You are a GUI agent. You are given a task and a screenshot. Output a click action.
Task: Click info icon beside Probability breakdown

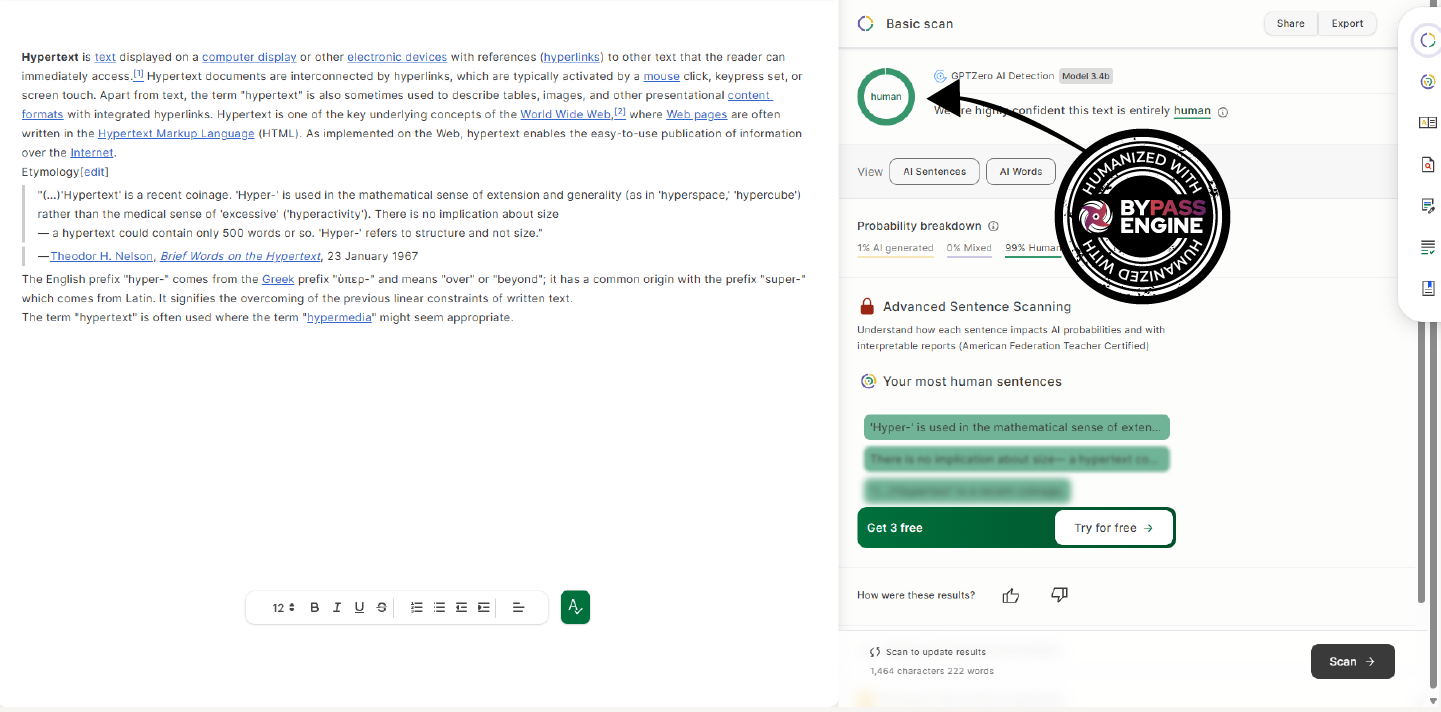tap(993, 226)
